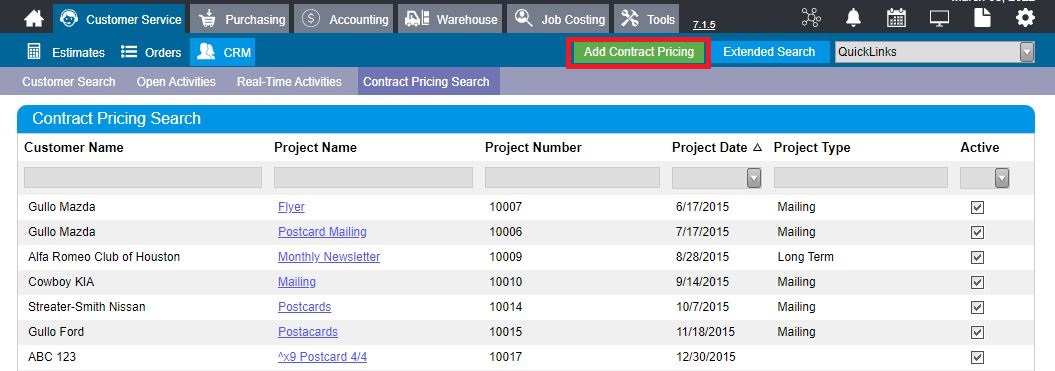
Task: Select Long Term project type cell
Action: pos(805,257)
